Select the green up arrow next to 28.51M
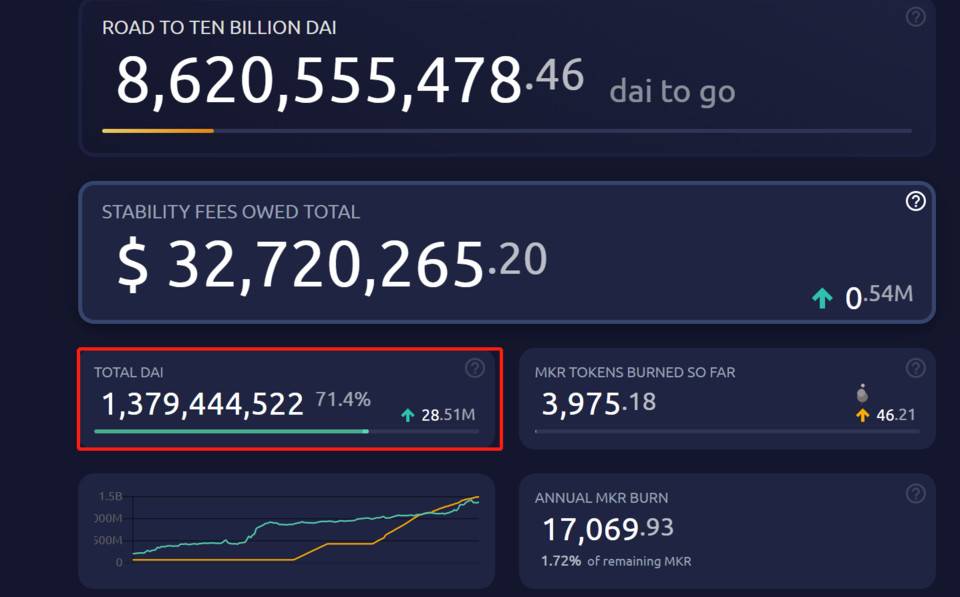The image size is (960, 597). (x=407, y=412)
